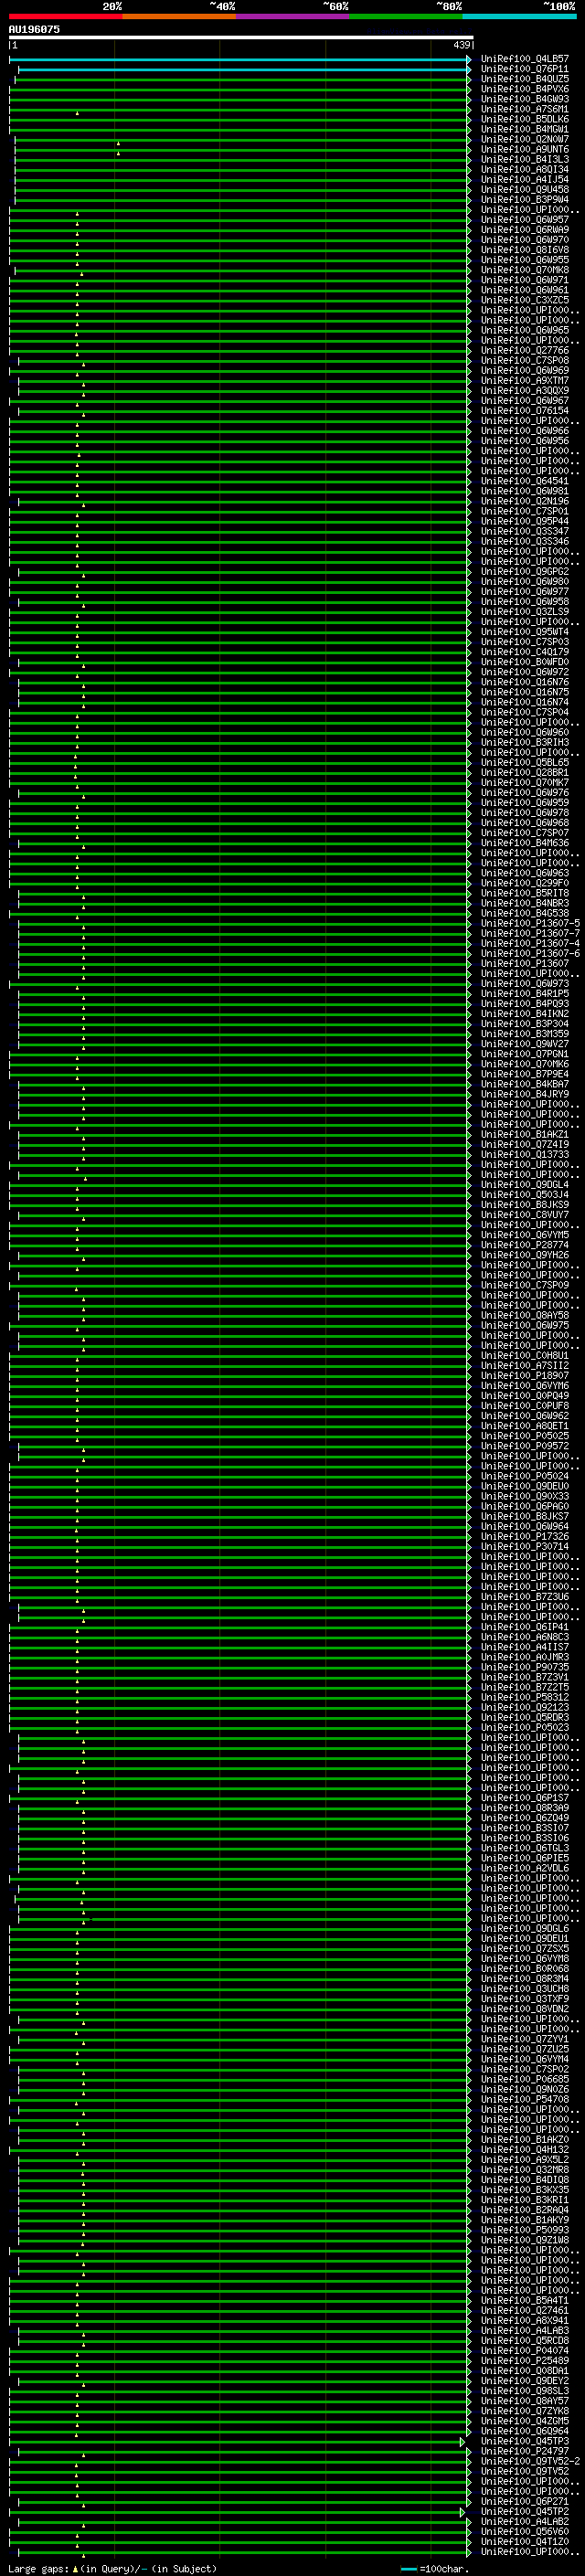This screenshot has width=585, height=2576.
Task: Click the arrowhead ending UniRef100_Q45TP2 alignment bar
Action: pyautogui.click(x=463, y=2512)
